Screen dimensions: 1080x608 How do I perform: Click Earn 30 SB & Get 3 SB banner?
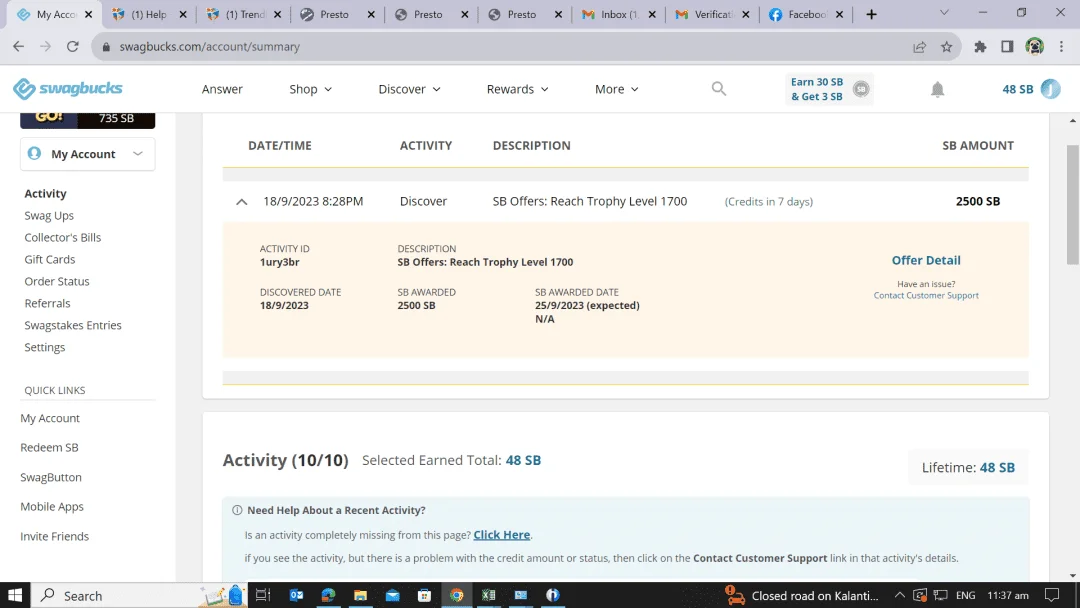click(829, 89)
